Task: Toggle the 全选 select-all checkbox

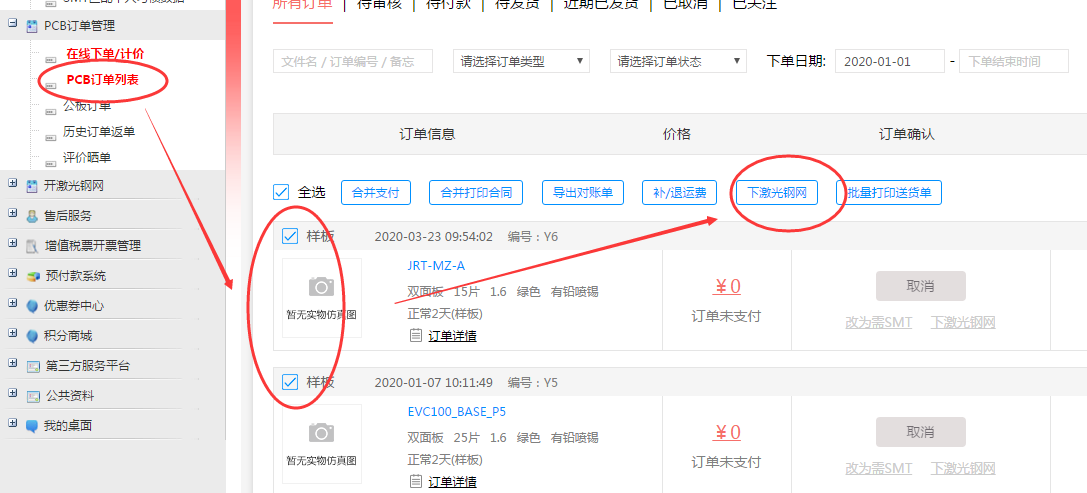Action: 281,192
